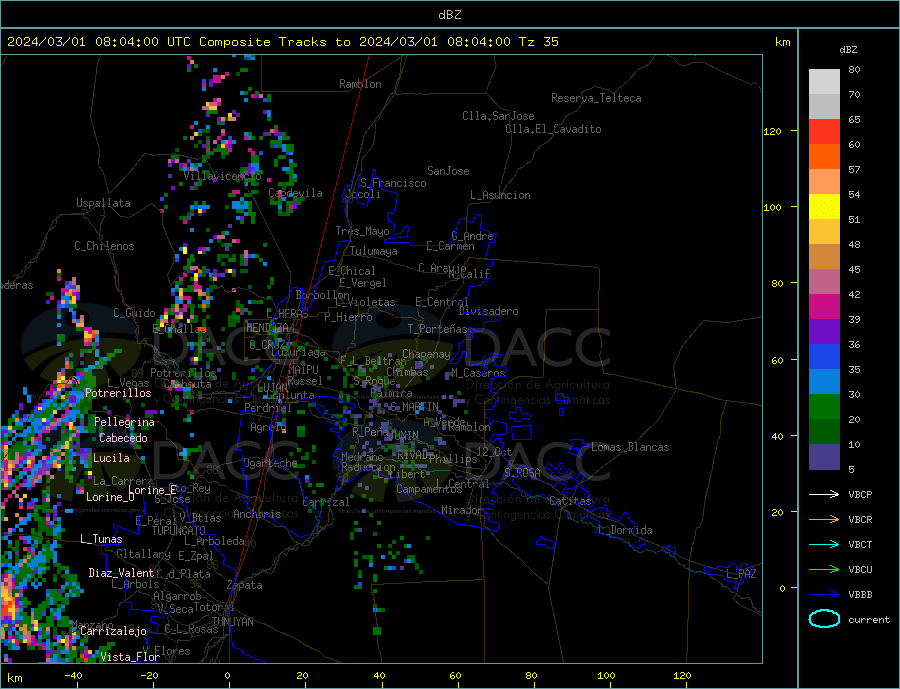
Task: Click the dBZ title at top
Action: (x=449, y=15)
